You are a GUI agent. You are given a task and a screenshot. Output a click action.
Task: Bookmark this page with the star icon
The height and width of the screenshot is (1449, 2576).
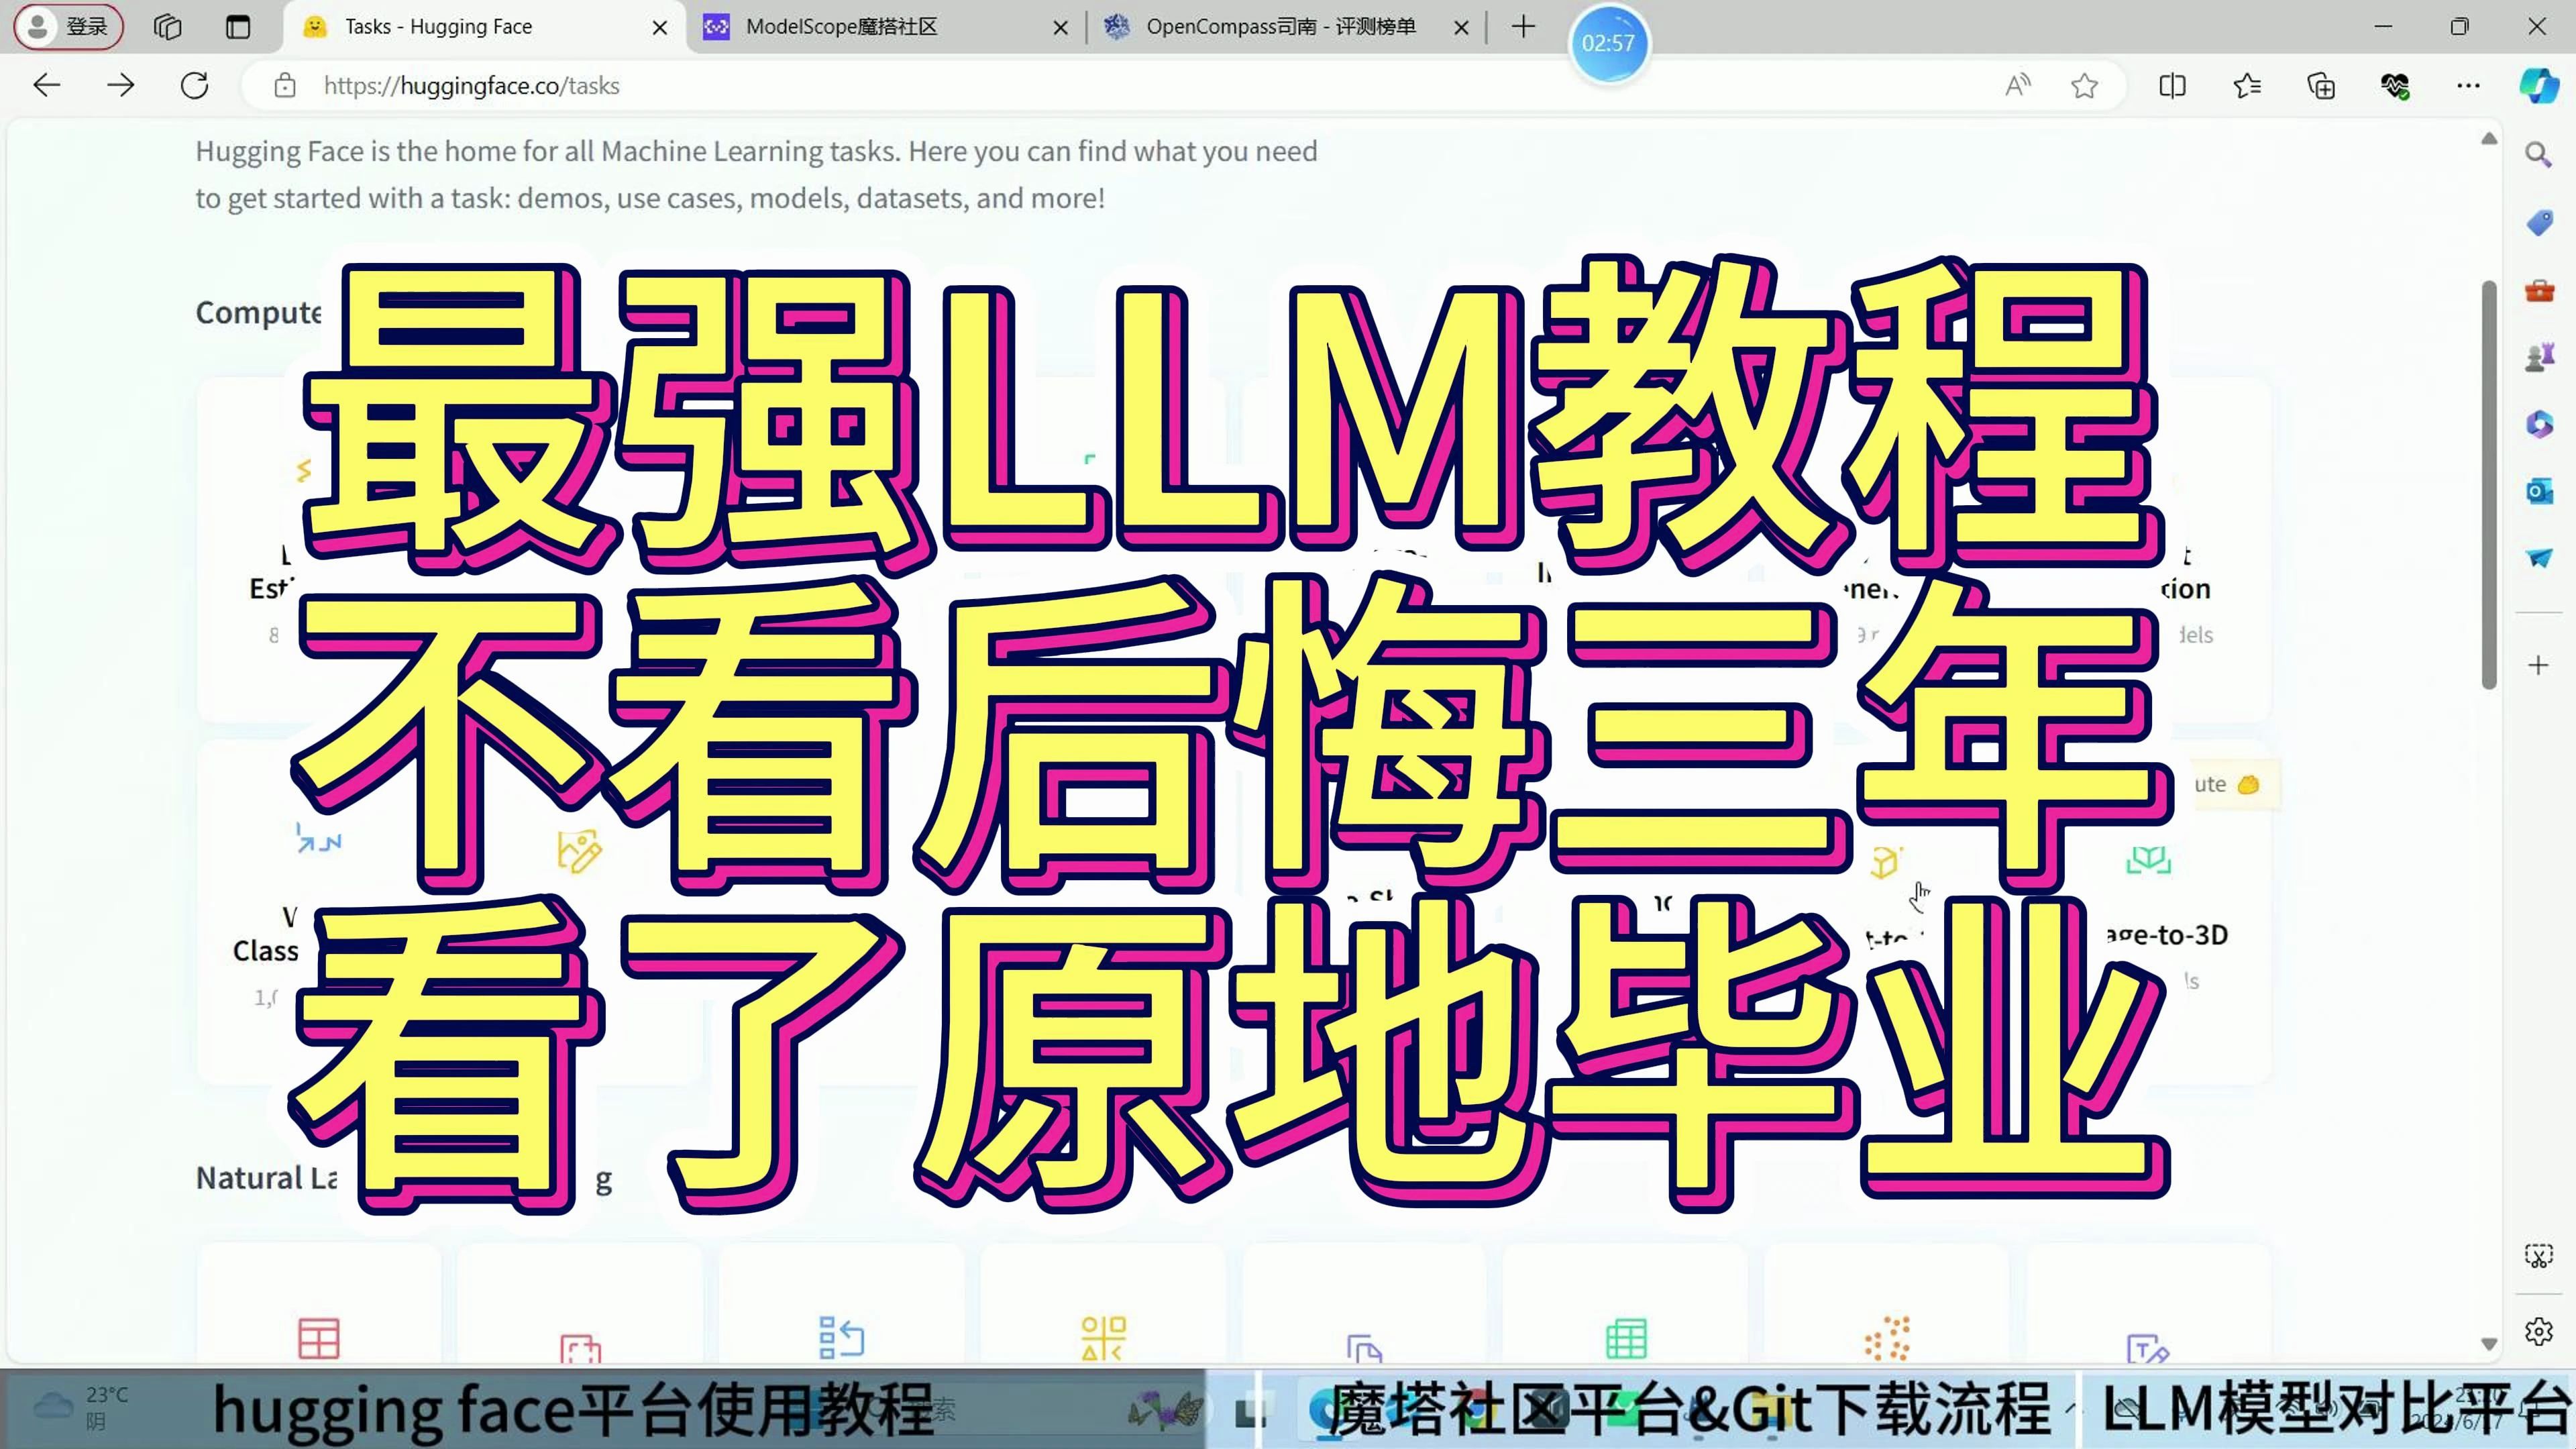click(x=2085, y=86)
